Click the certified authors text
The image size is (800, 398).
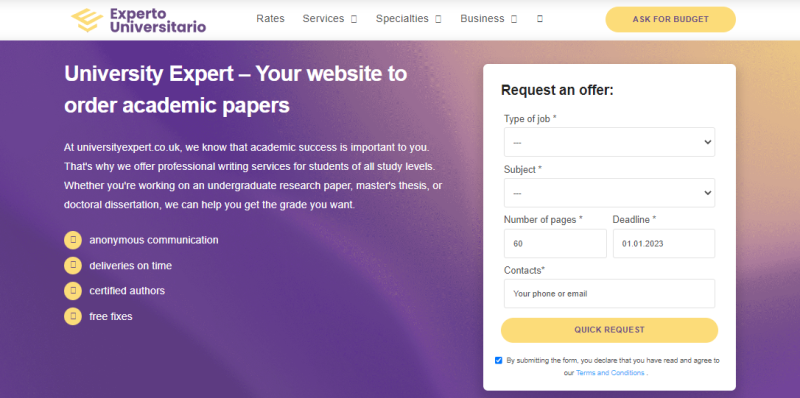click(127, 291)
